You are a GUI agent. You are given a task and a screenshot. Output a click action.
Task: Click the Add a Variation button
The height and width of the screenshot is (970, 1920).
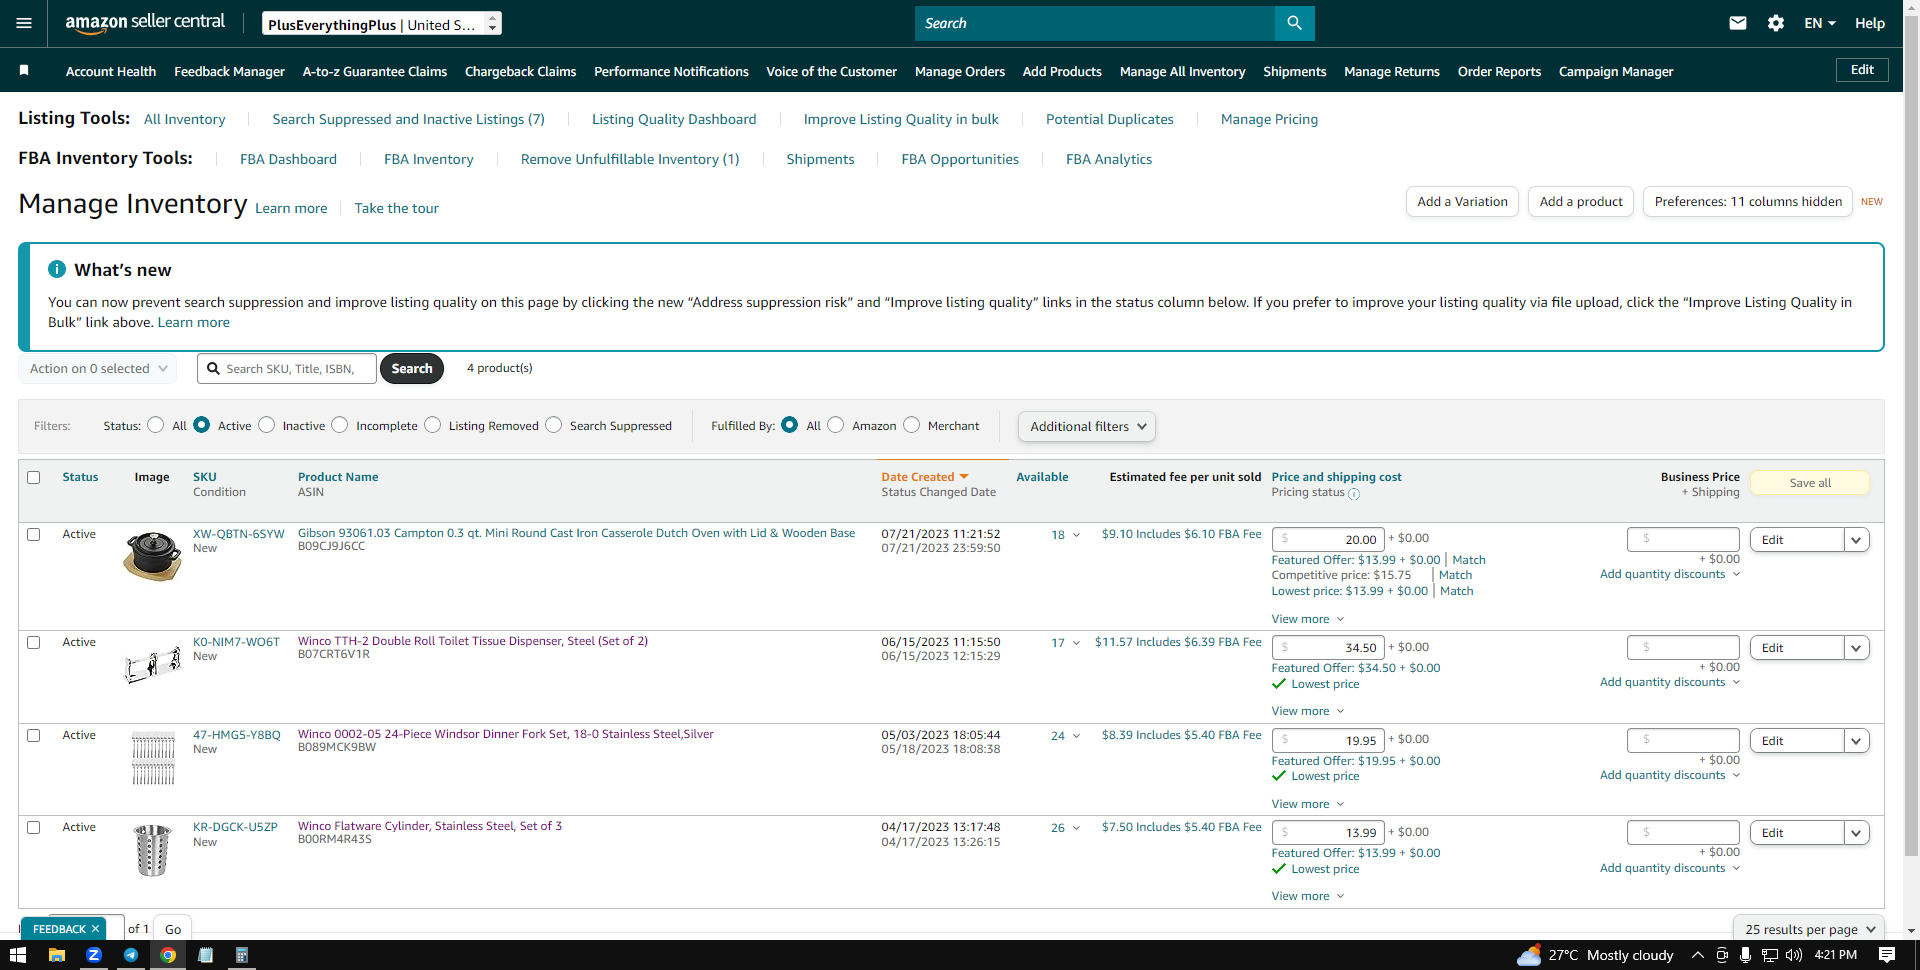(x=1462, y=201)
